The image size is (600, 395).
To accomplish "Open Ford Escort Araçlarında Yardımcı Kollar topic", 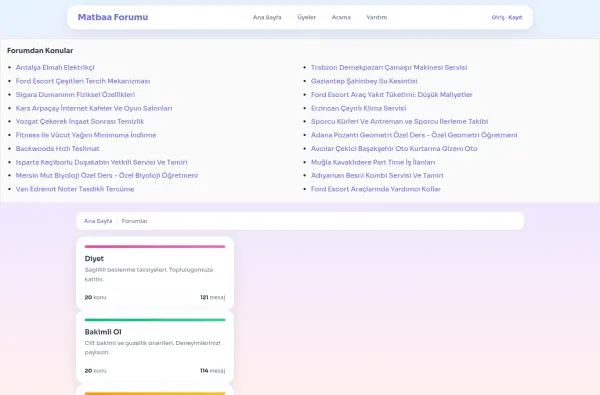I will (376, 189).
